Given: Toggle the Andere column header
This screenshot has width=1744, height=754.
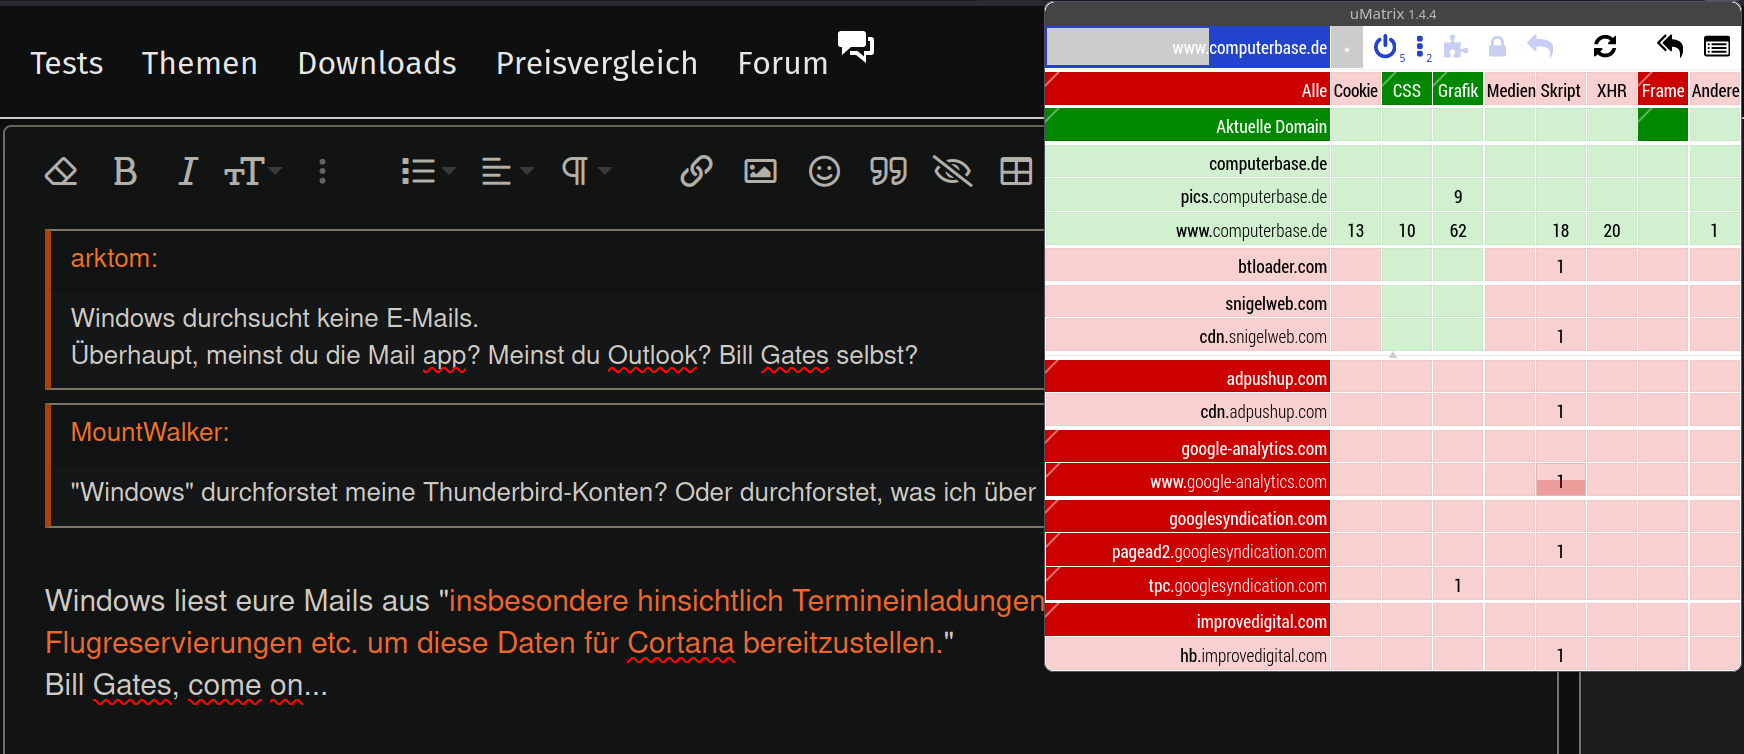Looking at the screenshot, I should coord(1715,90).
